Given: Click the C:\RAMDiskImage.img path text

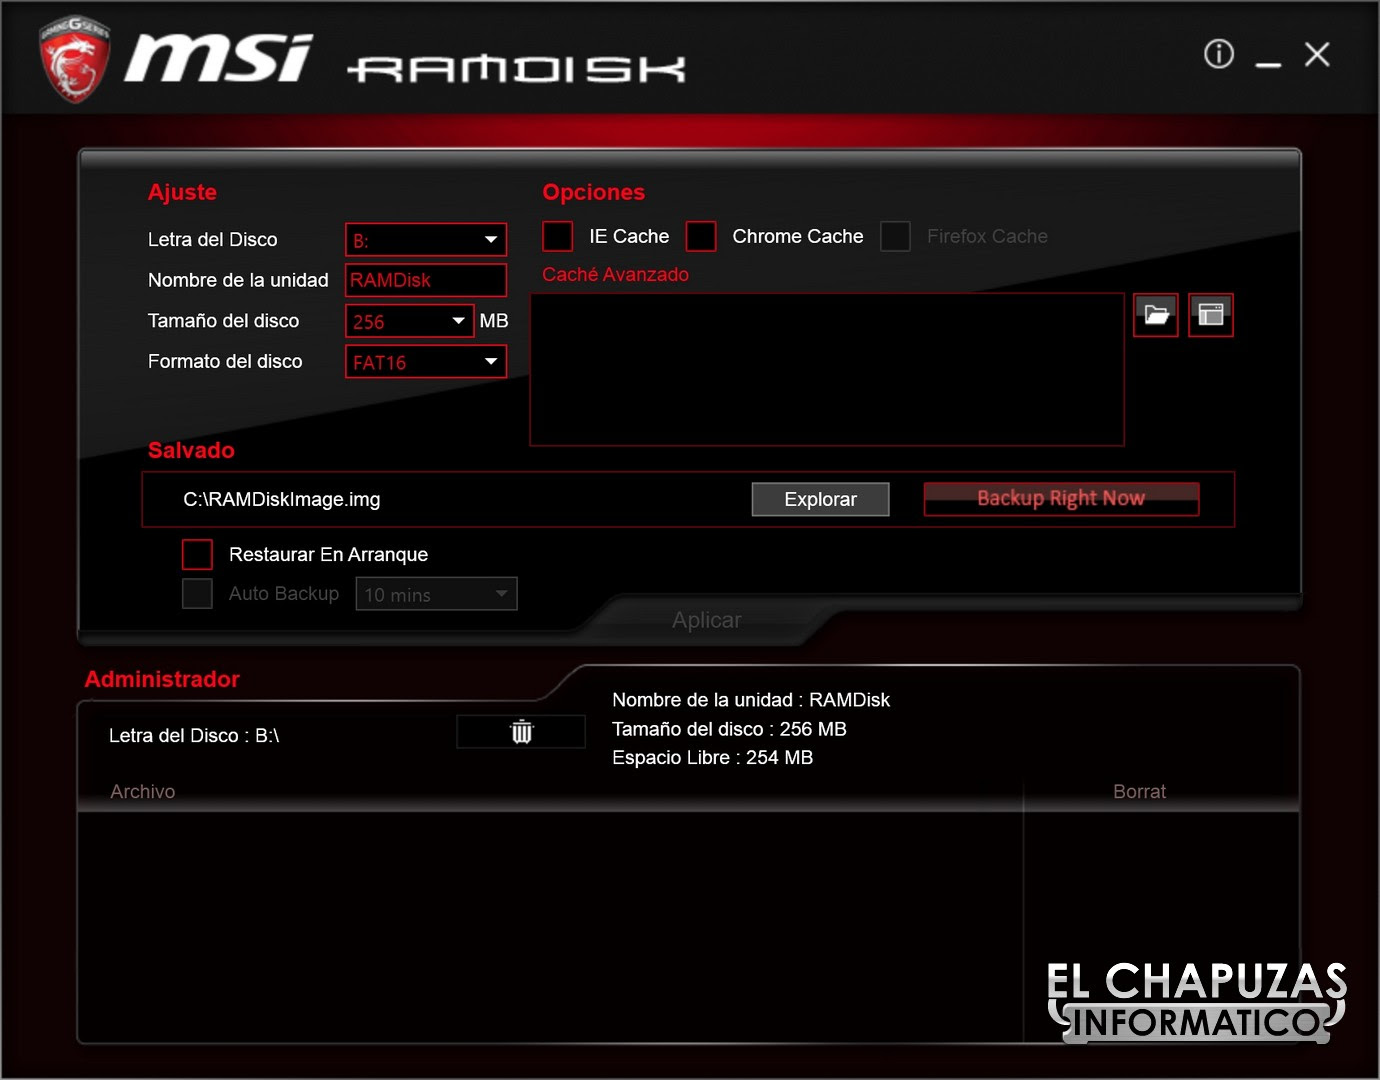Looking at the screenshot, I should pyautogui.click(x=282, y=499).
